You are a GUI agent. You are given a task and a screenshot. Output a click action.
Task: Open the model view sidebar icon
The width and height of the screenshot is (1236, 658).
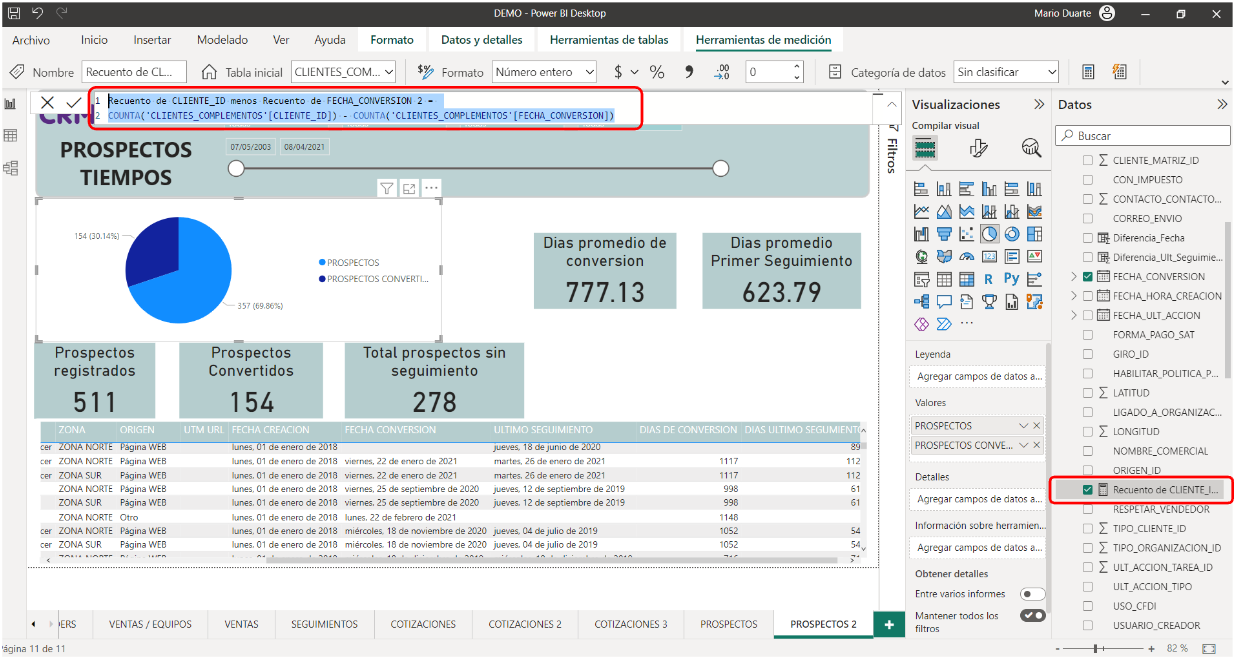[11, 168]
